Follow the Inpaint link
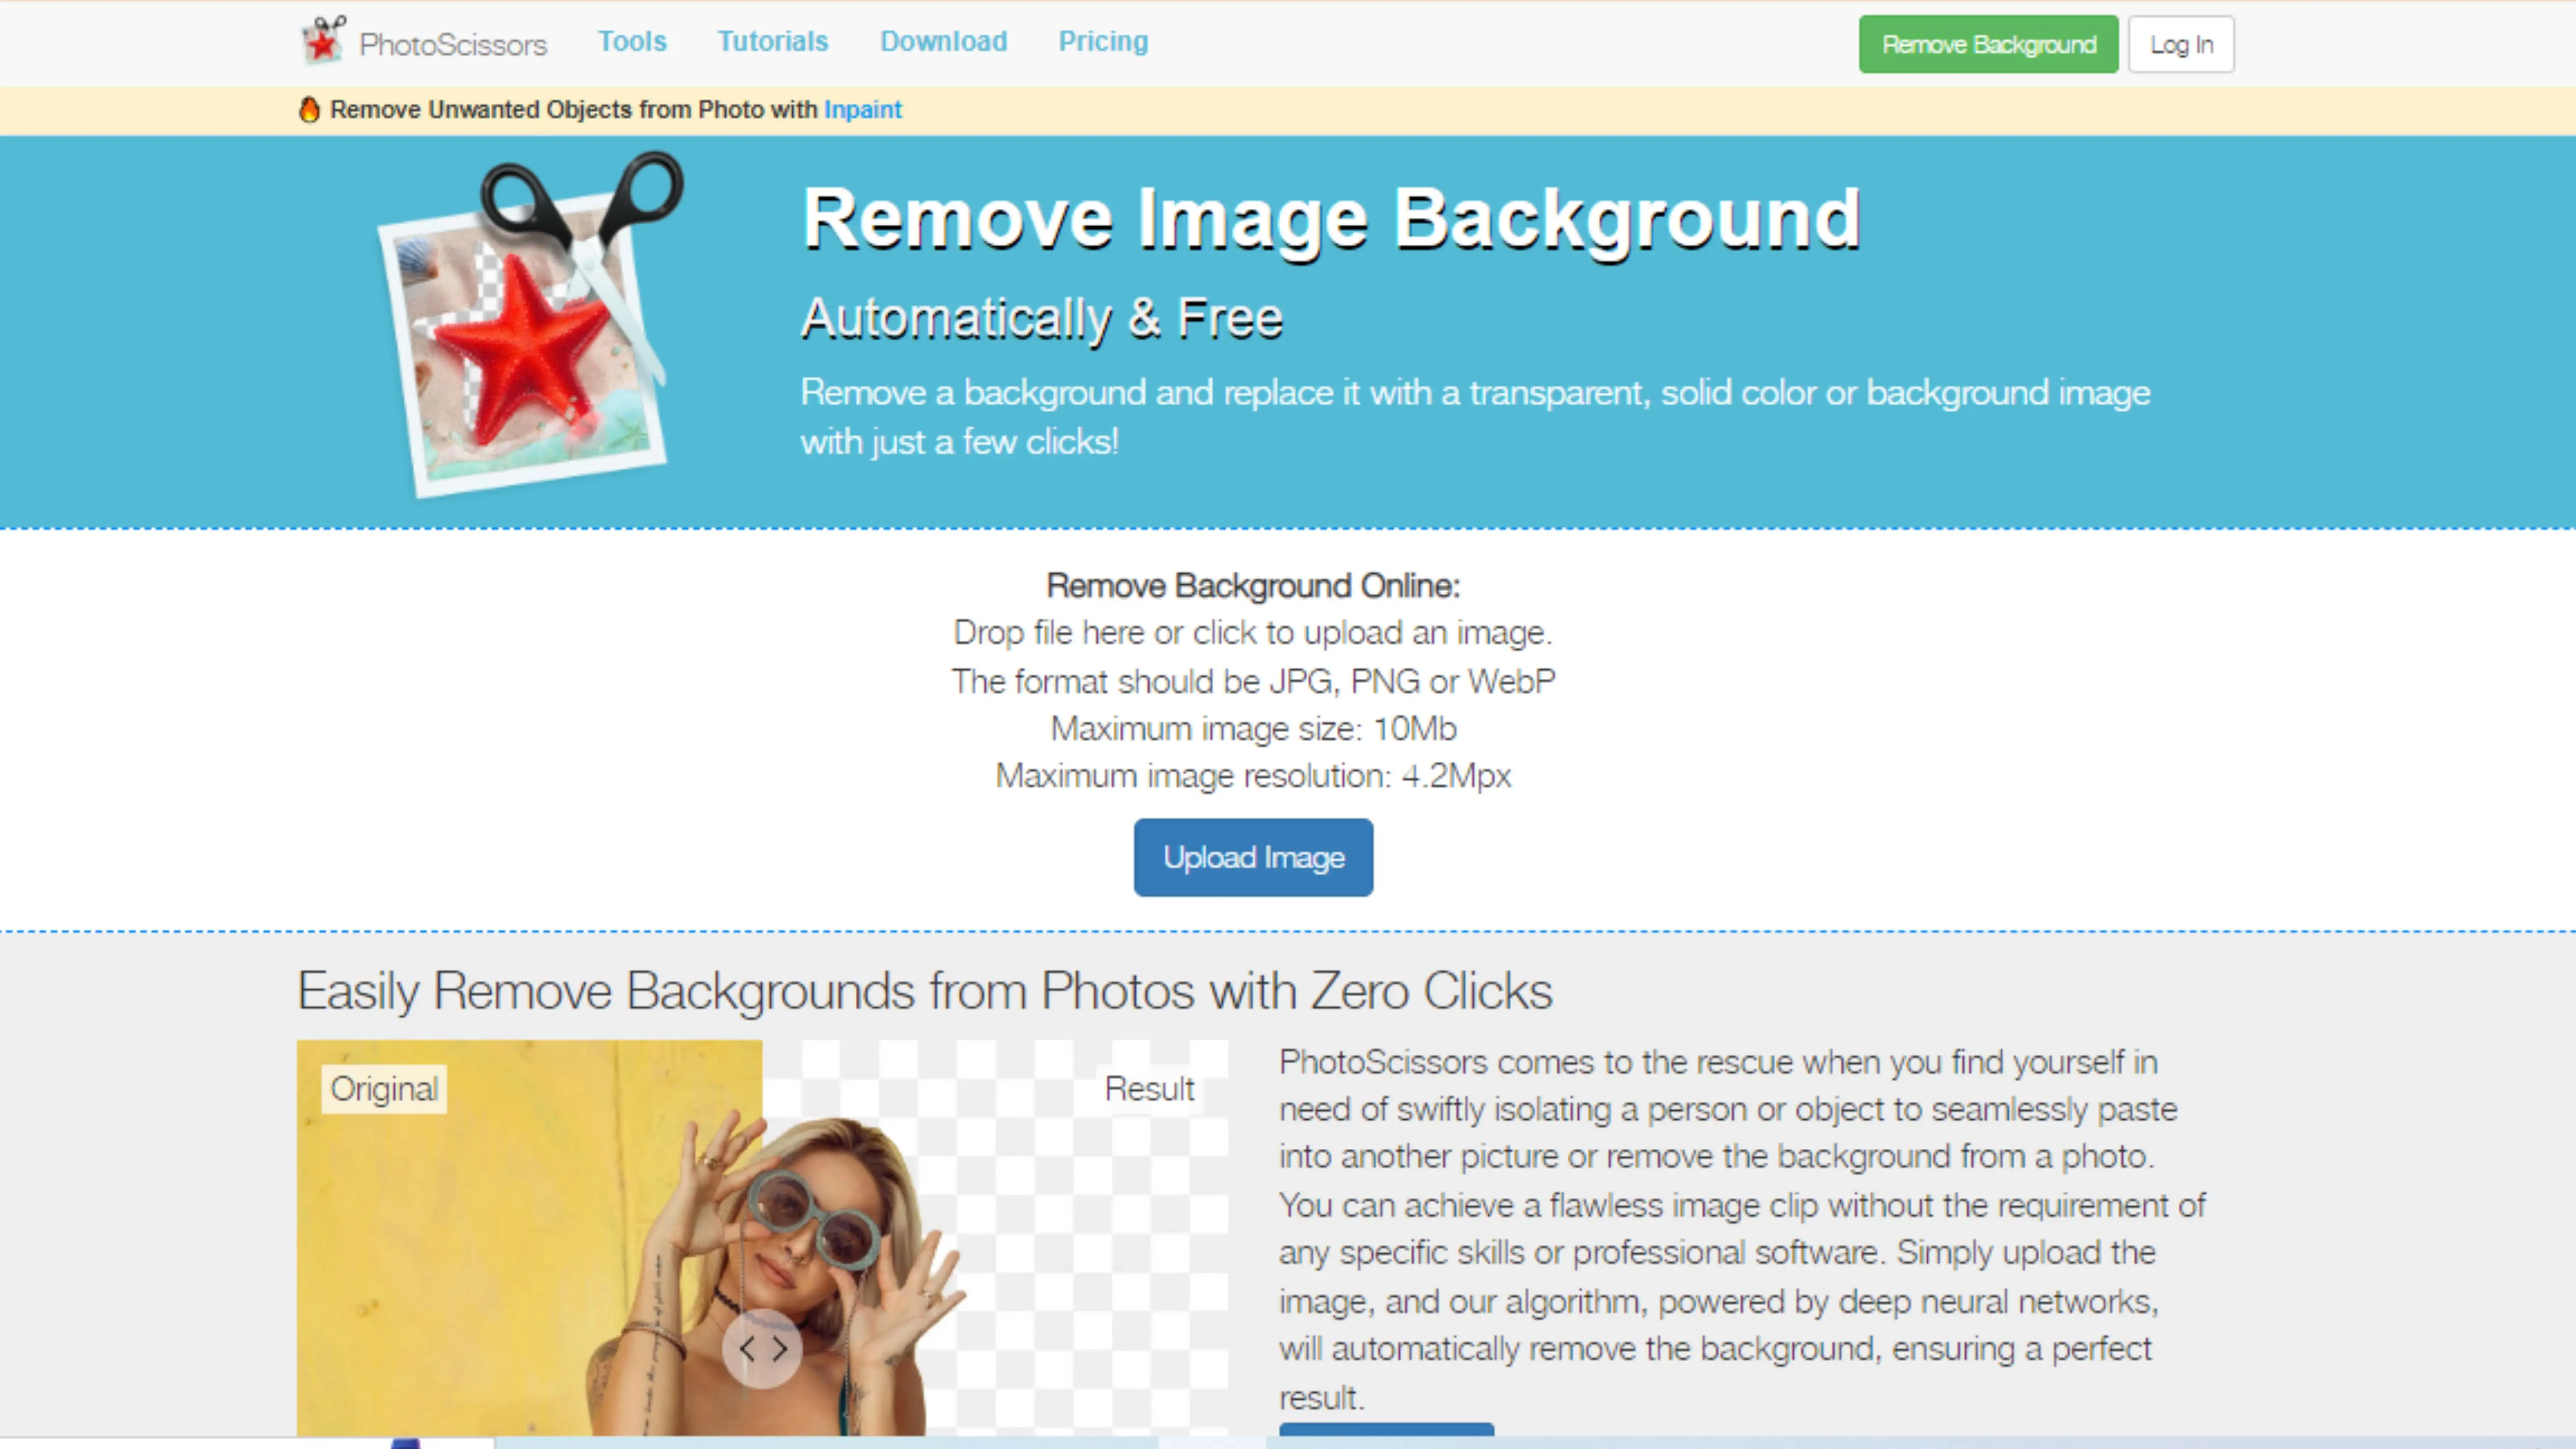The width and height of the screenshot is (2576, 1449). click(x=863, y=109)
